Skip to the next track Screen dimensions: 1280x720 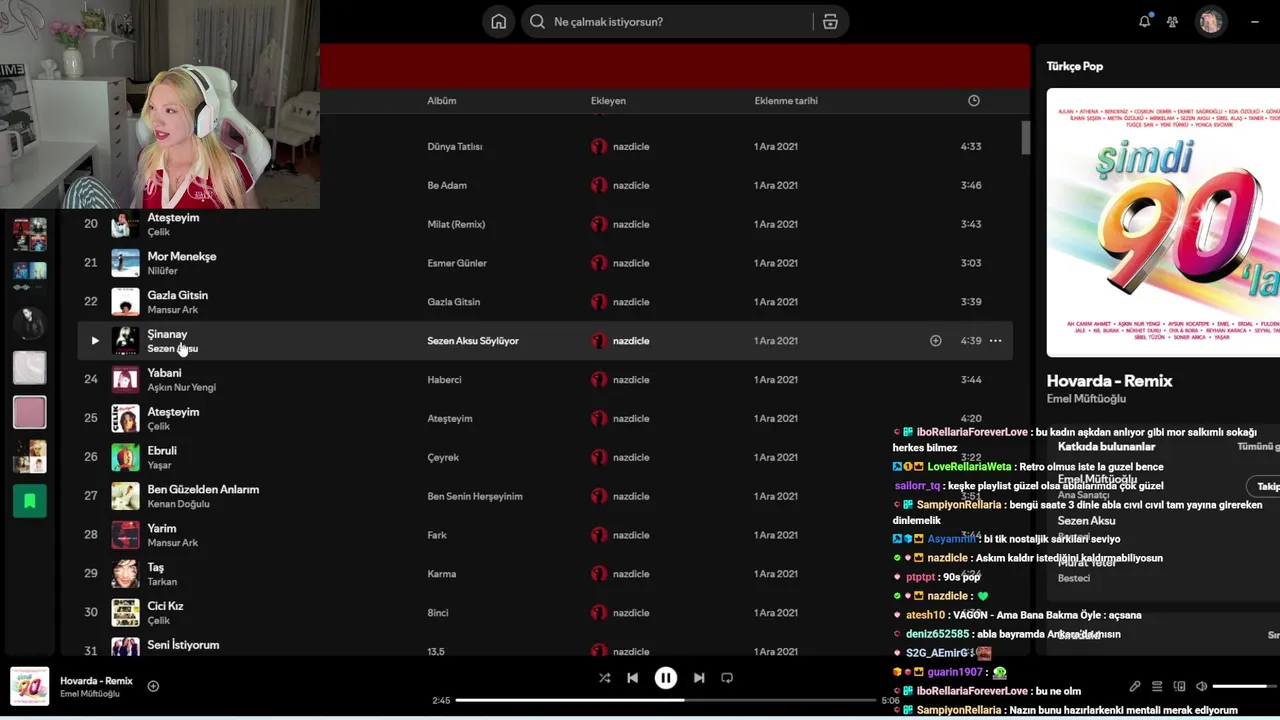click(x=699, y=678)
